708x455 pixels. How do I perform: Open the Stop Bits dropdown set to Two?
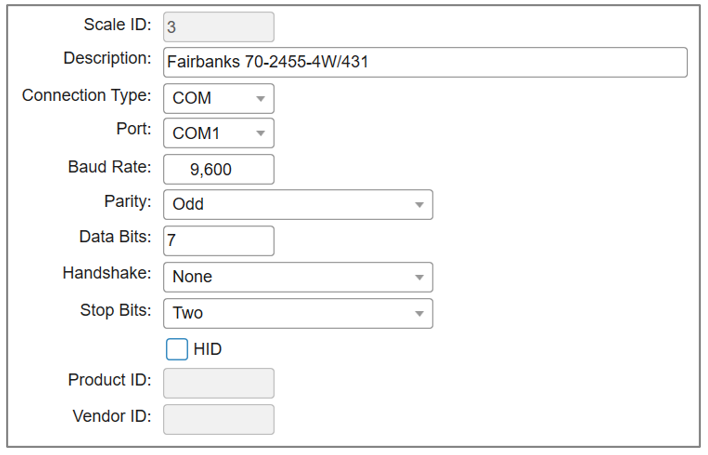click(297, 313)
